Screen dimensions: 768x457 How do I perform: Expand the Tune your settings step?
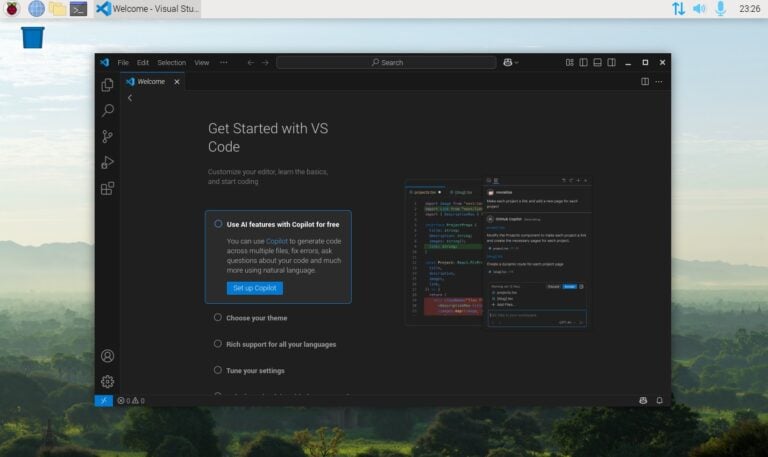[255, 371]
